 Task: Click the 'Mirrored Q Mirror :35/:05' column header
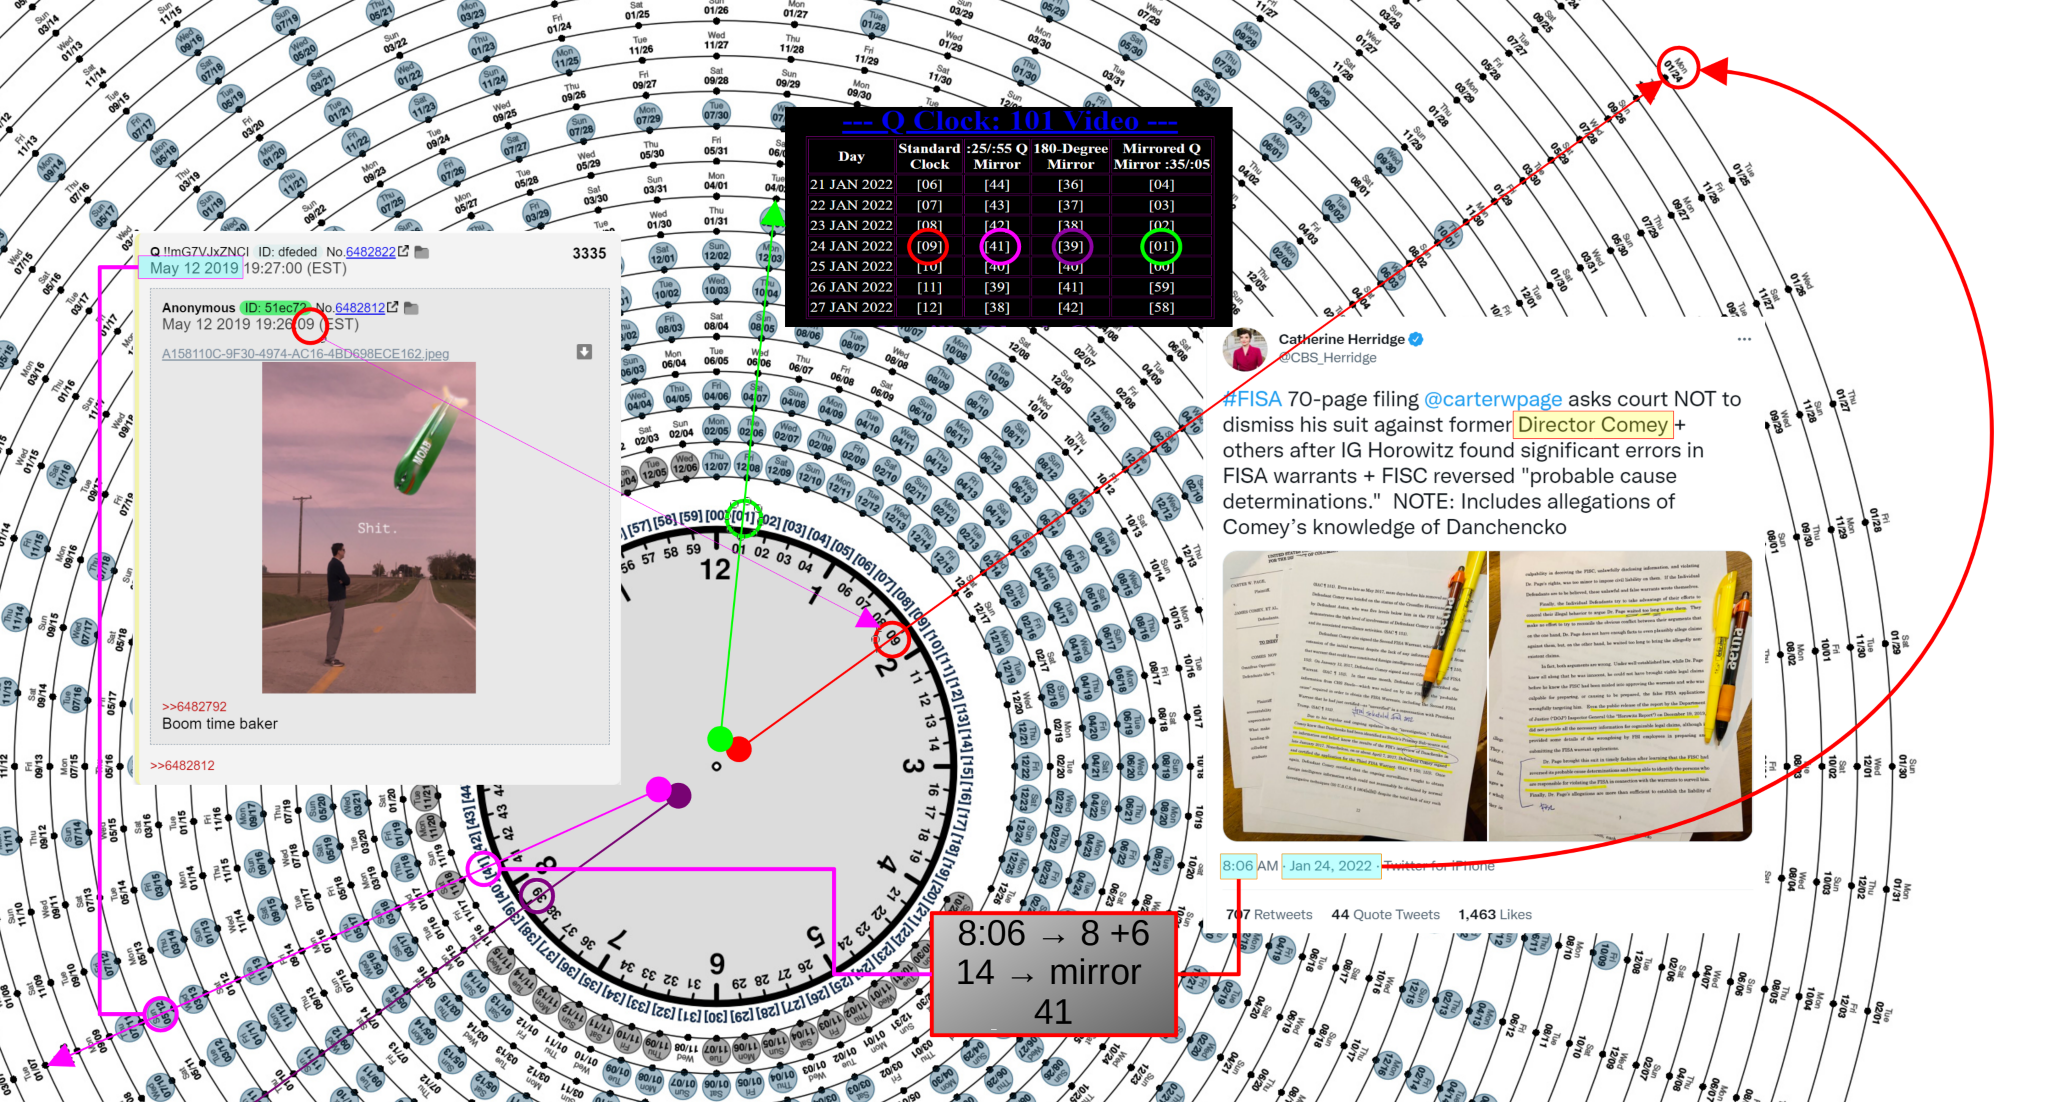tap(1161, 156)
